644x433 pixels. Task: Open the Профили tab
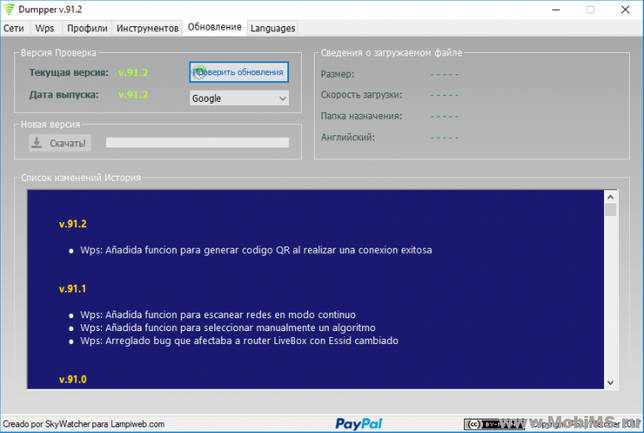(87, 28)
